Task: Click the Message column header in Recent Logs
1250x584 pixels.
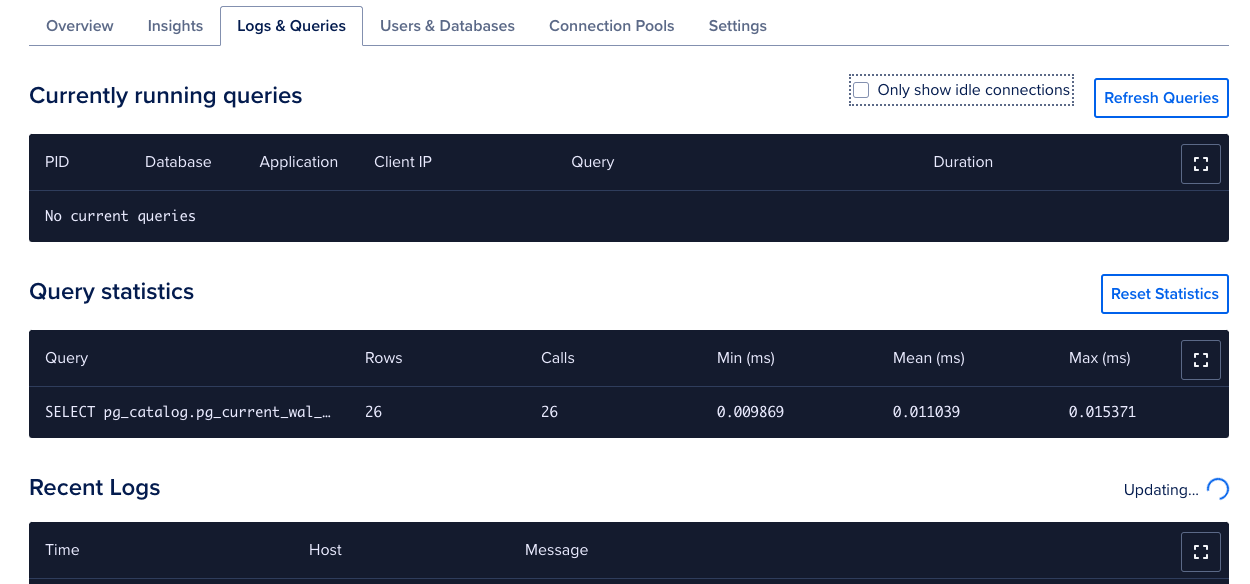Action: [x=557, y=550]
